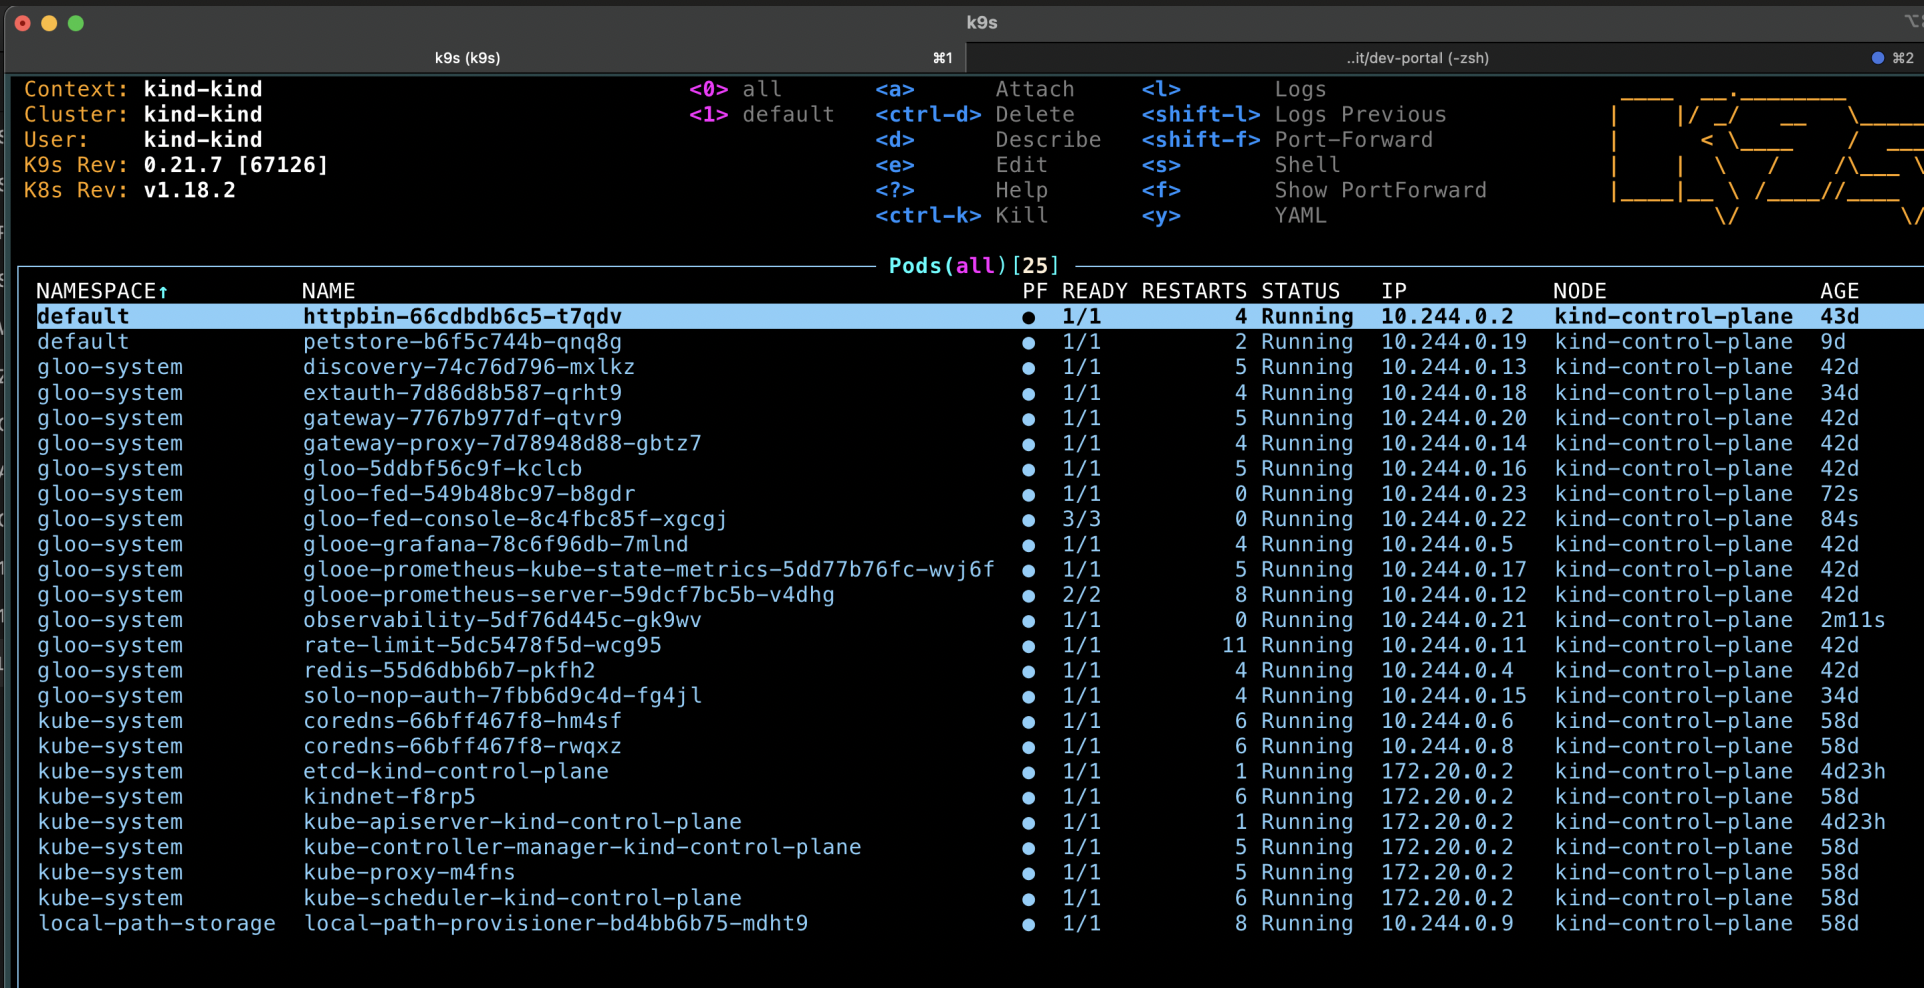Click the Pods(all)[25] title
The width and height of the screenshot is (1924, 988).
(973, 265)
